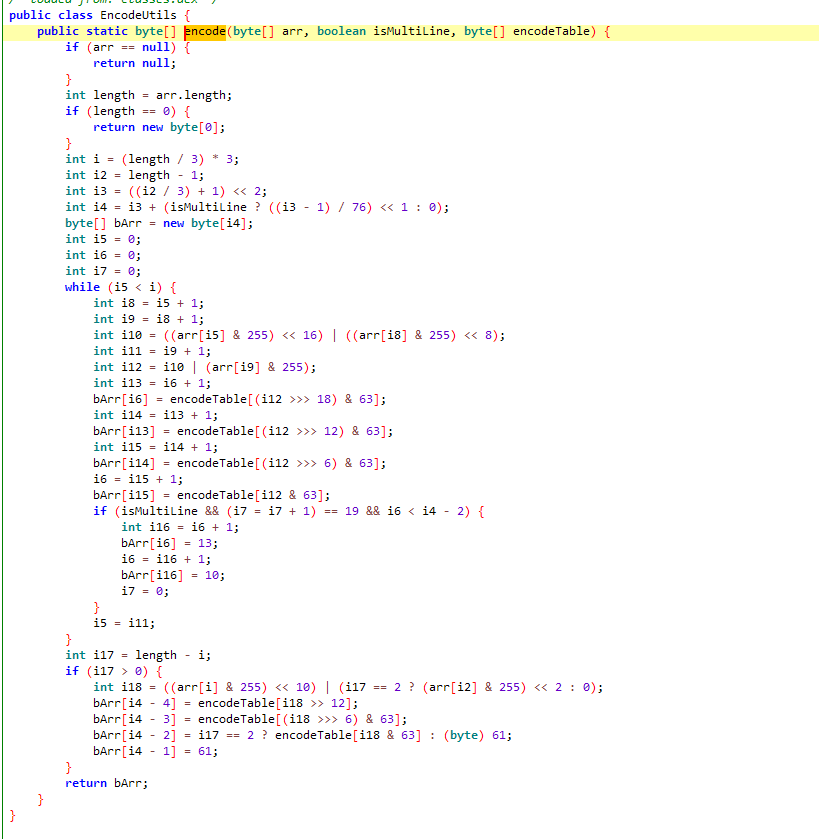The image size is (819, 839).
Task: Click the number 76 in the i4 declaration
Action: pyautogui.click(x=358, y=208)
